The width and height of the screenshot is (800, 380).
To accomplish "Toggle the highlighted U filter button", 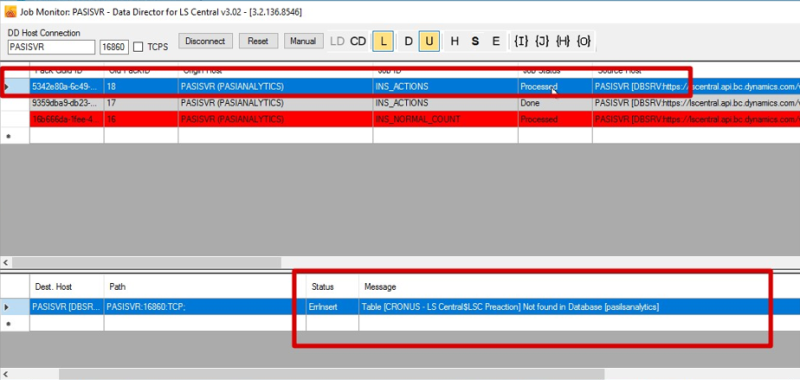I will [x=429, y=41].
